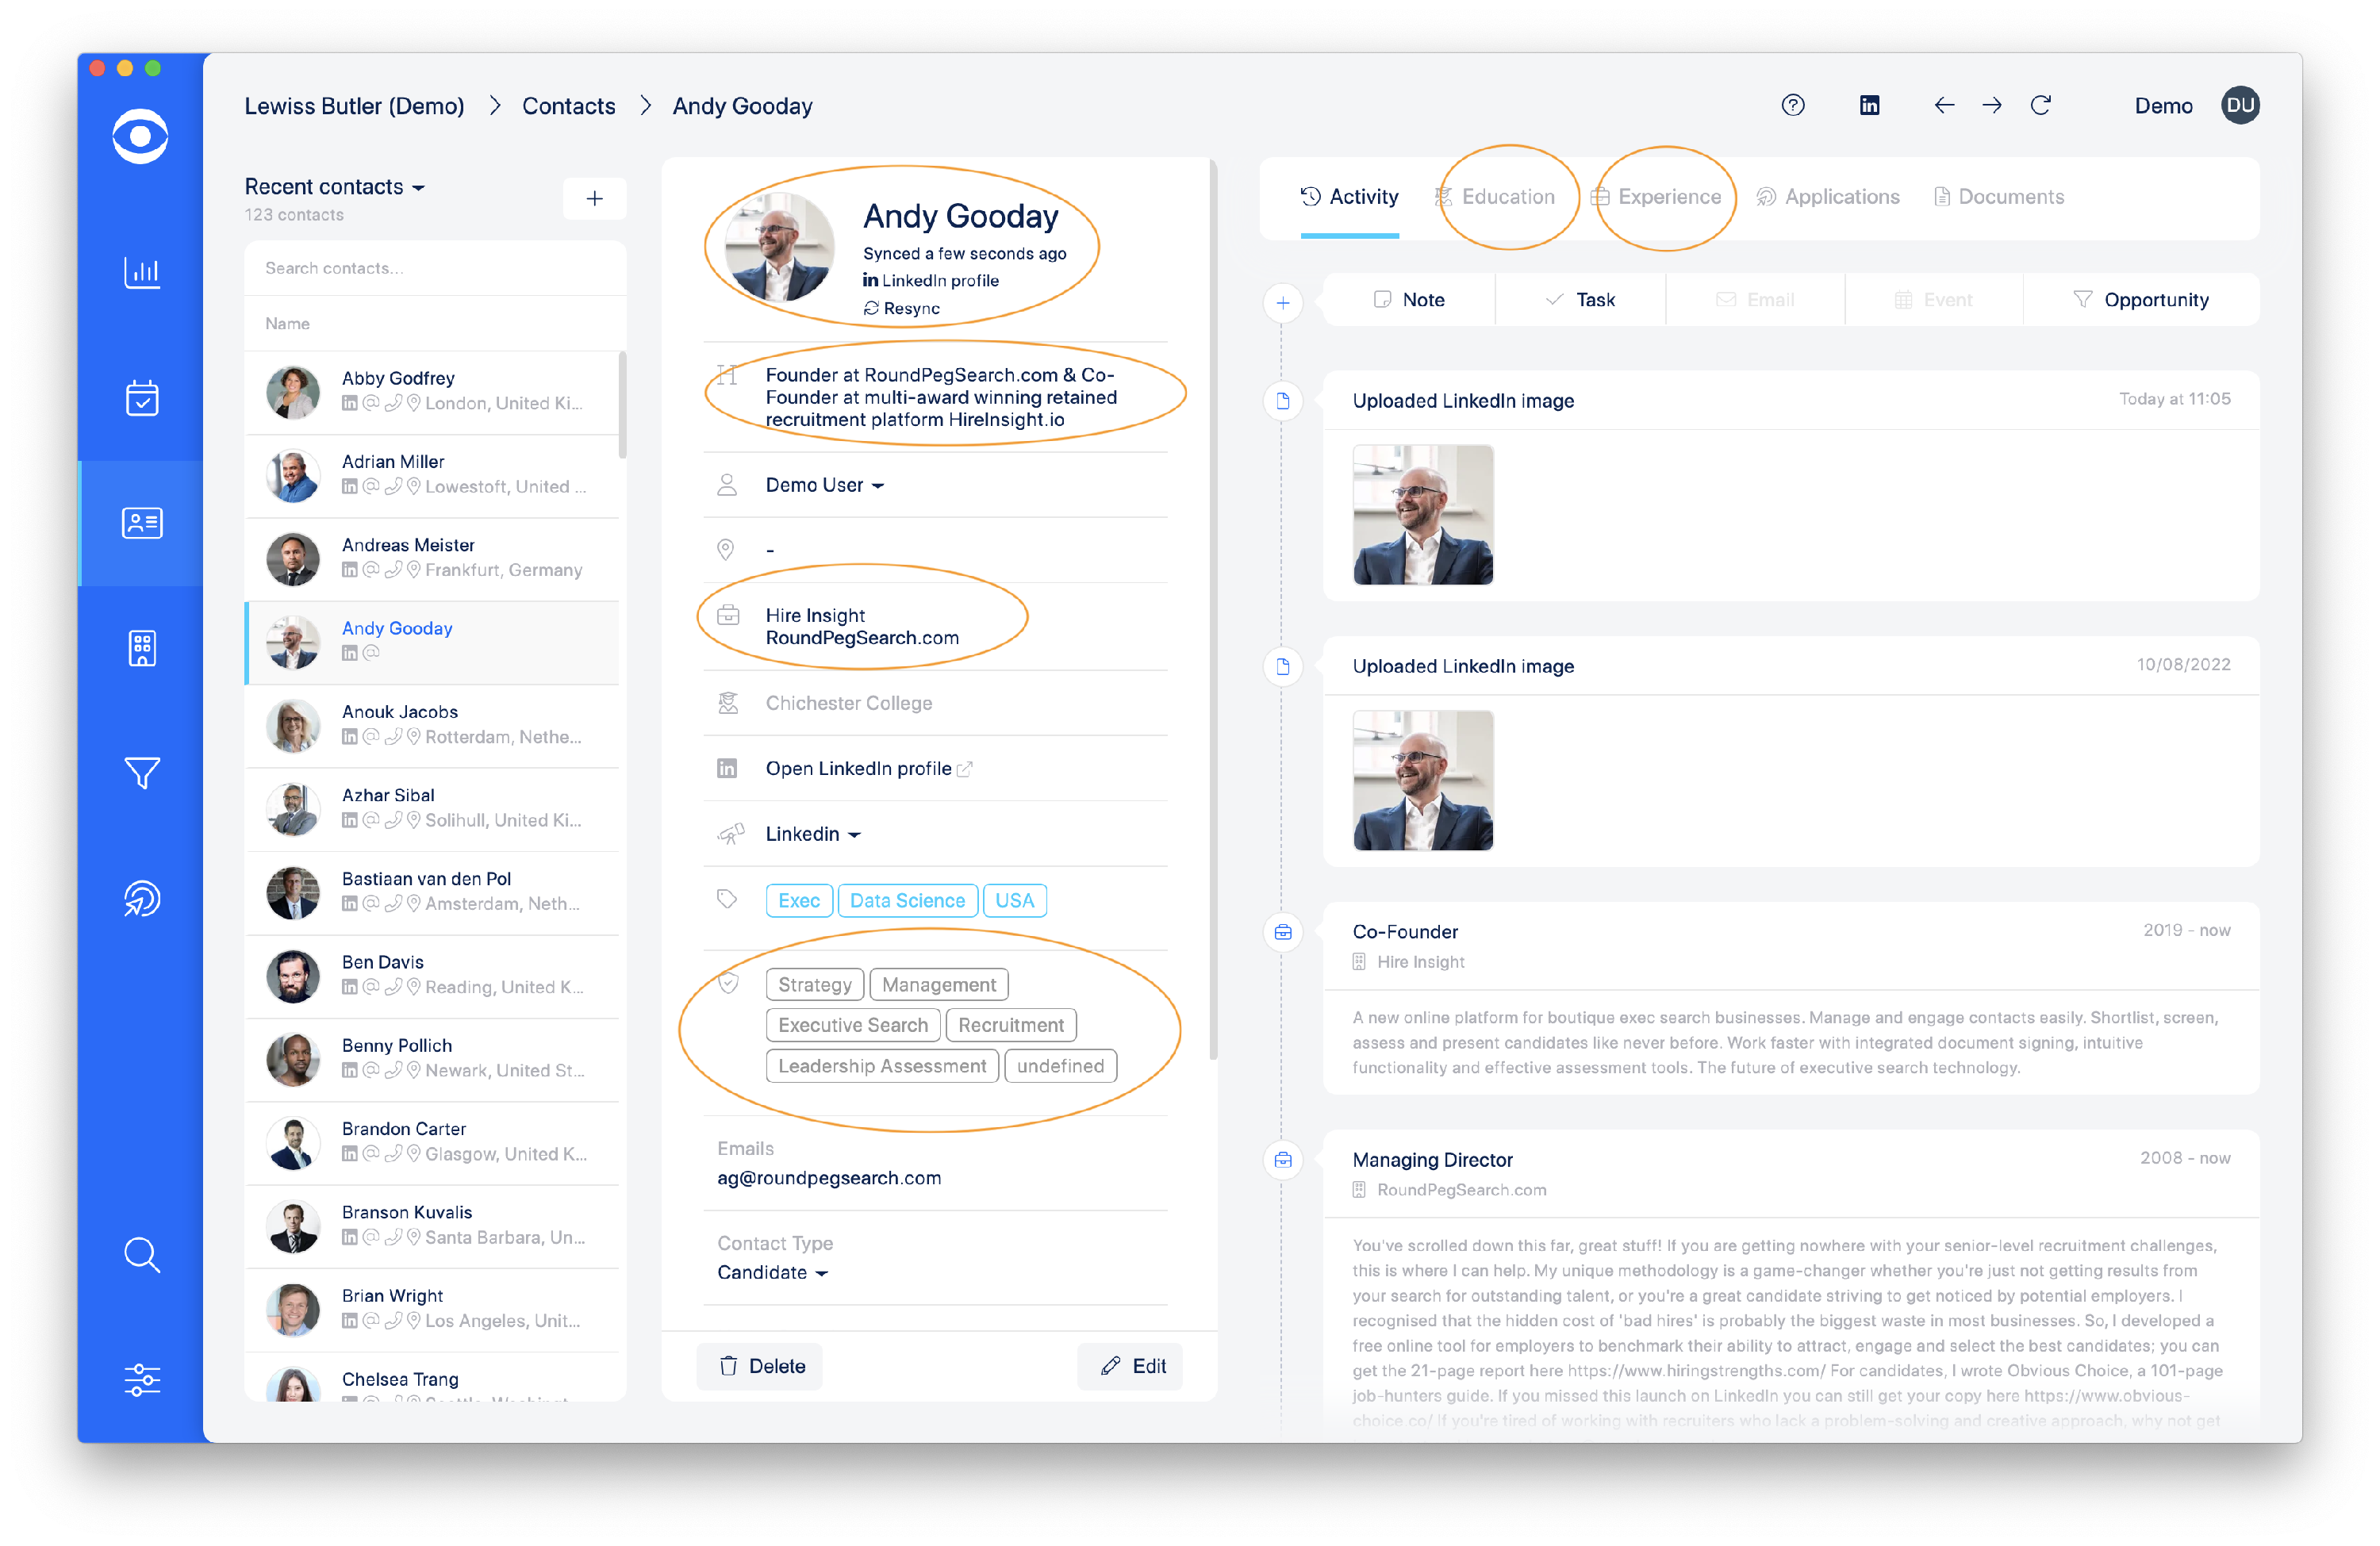The image size is (2380, 1546).
Task: Click the help question mark icon
Action: [1793, 105]
